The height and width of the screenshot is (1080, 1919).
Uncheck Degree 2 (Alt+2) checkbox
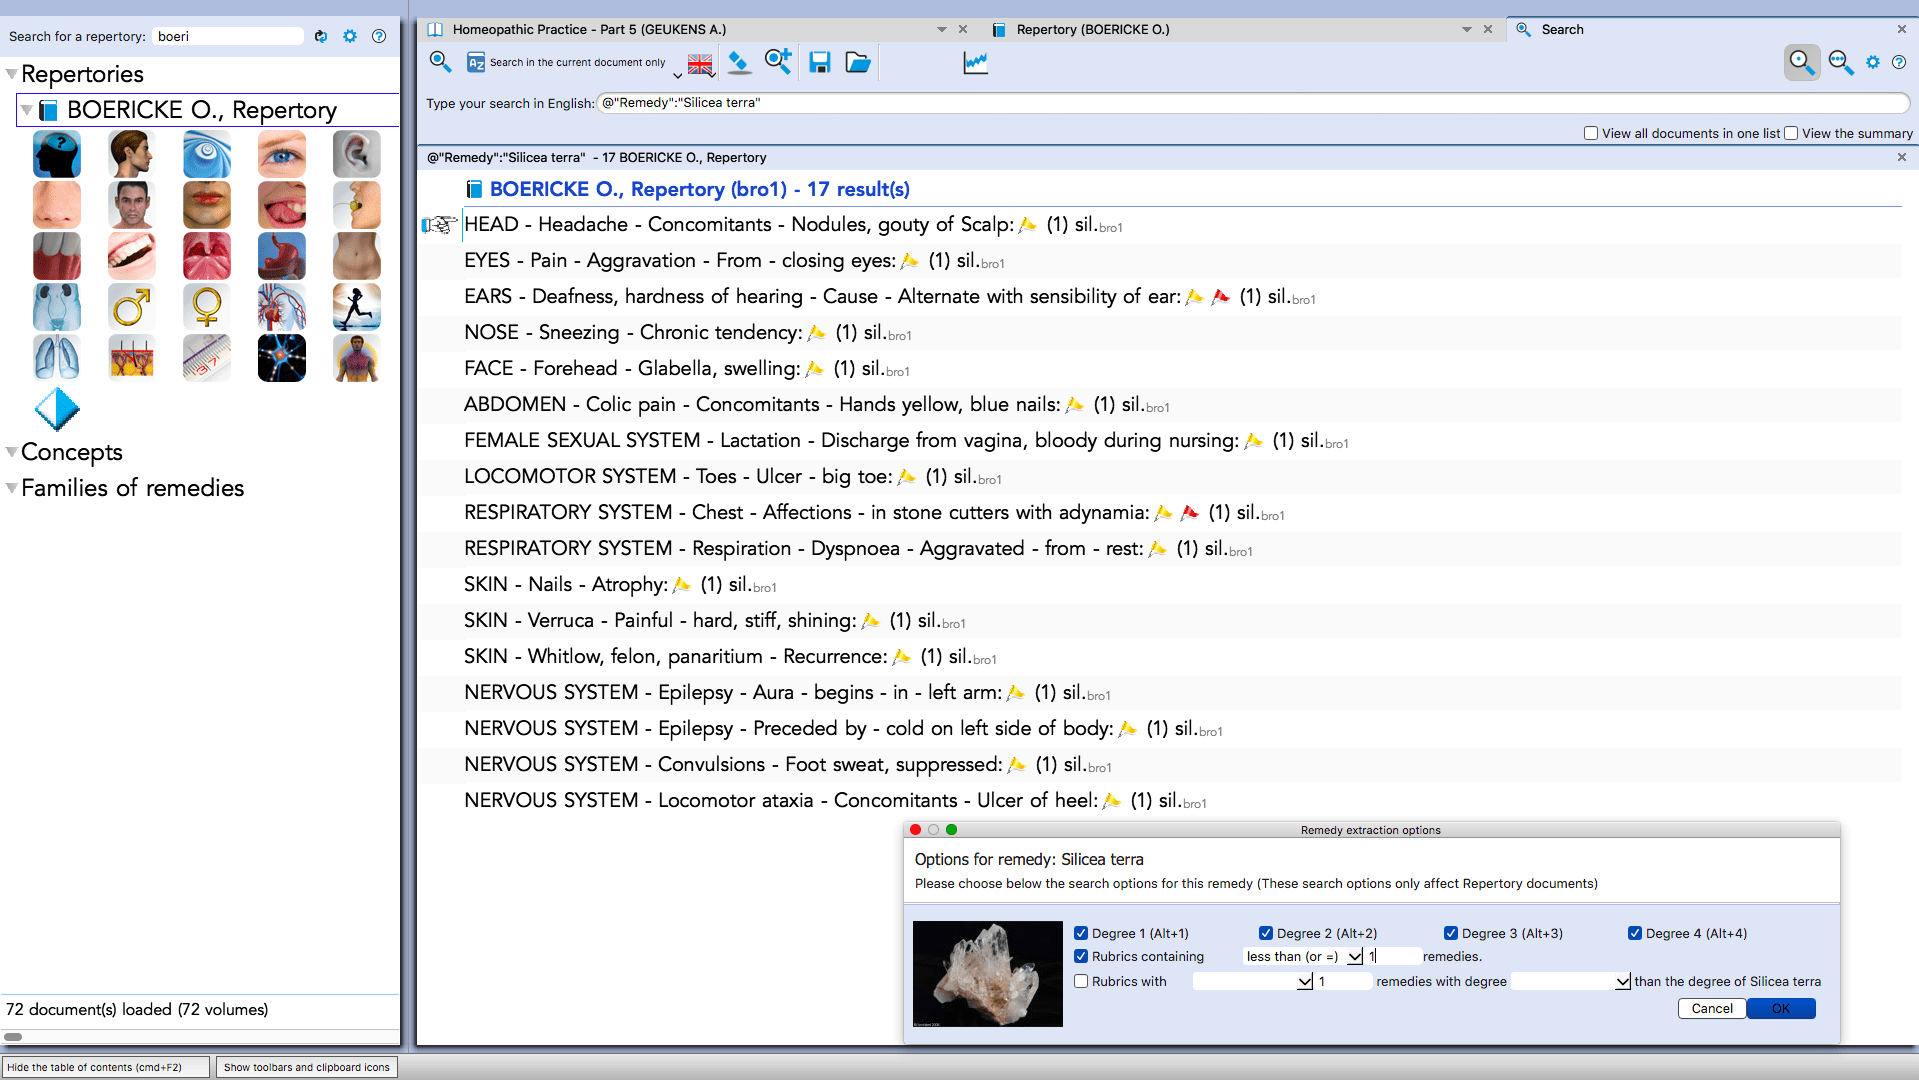click(1266, 933)
